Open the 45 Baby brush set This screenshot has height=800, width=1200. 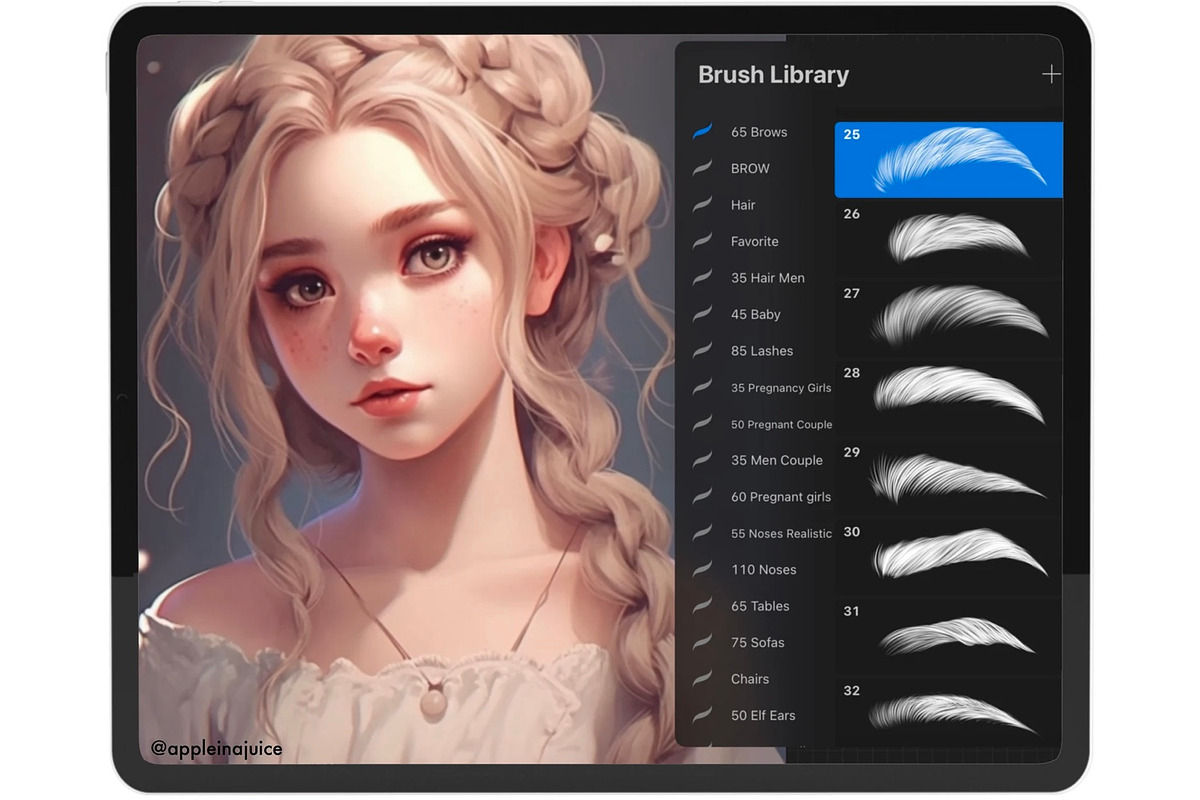(755, 314)
